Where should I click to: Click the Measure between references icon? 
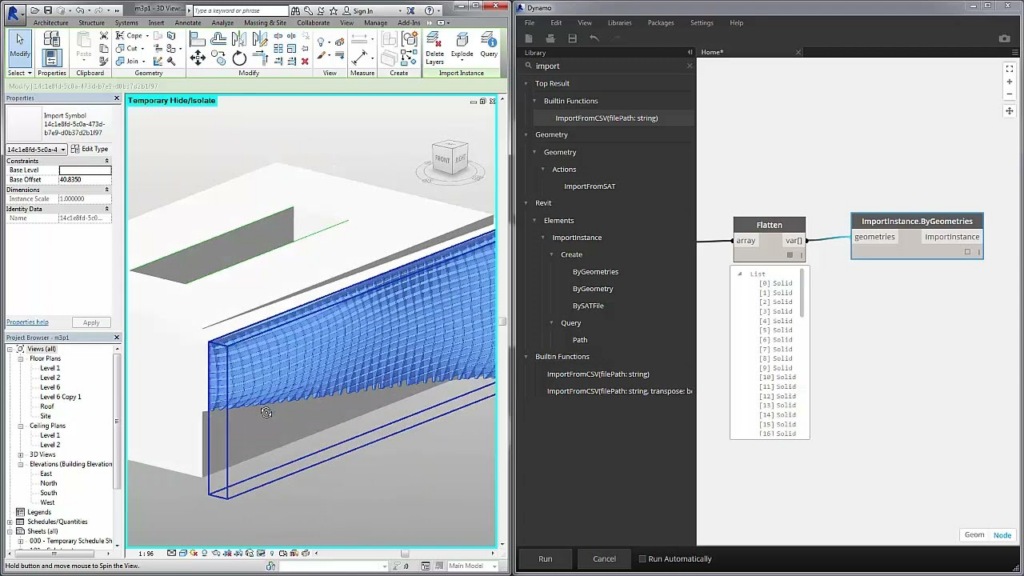pos(359,58)
